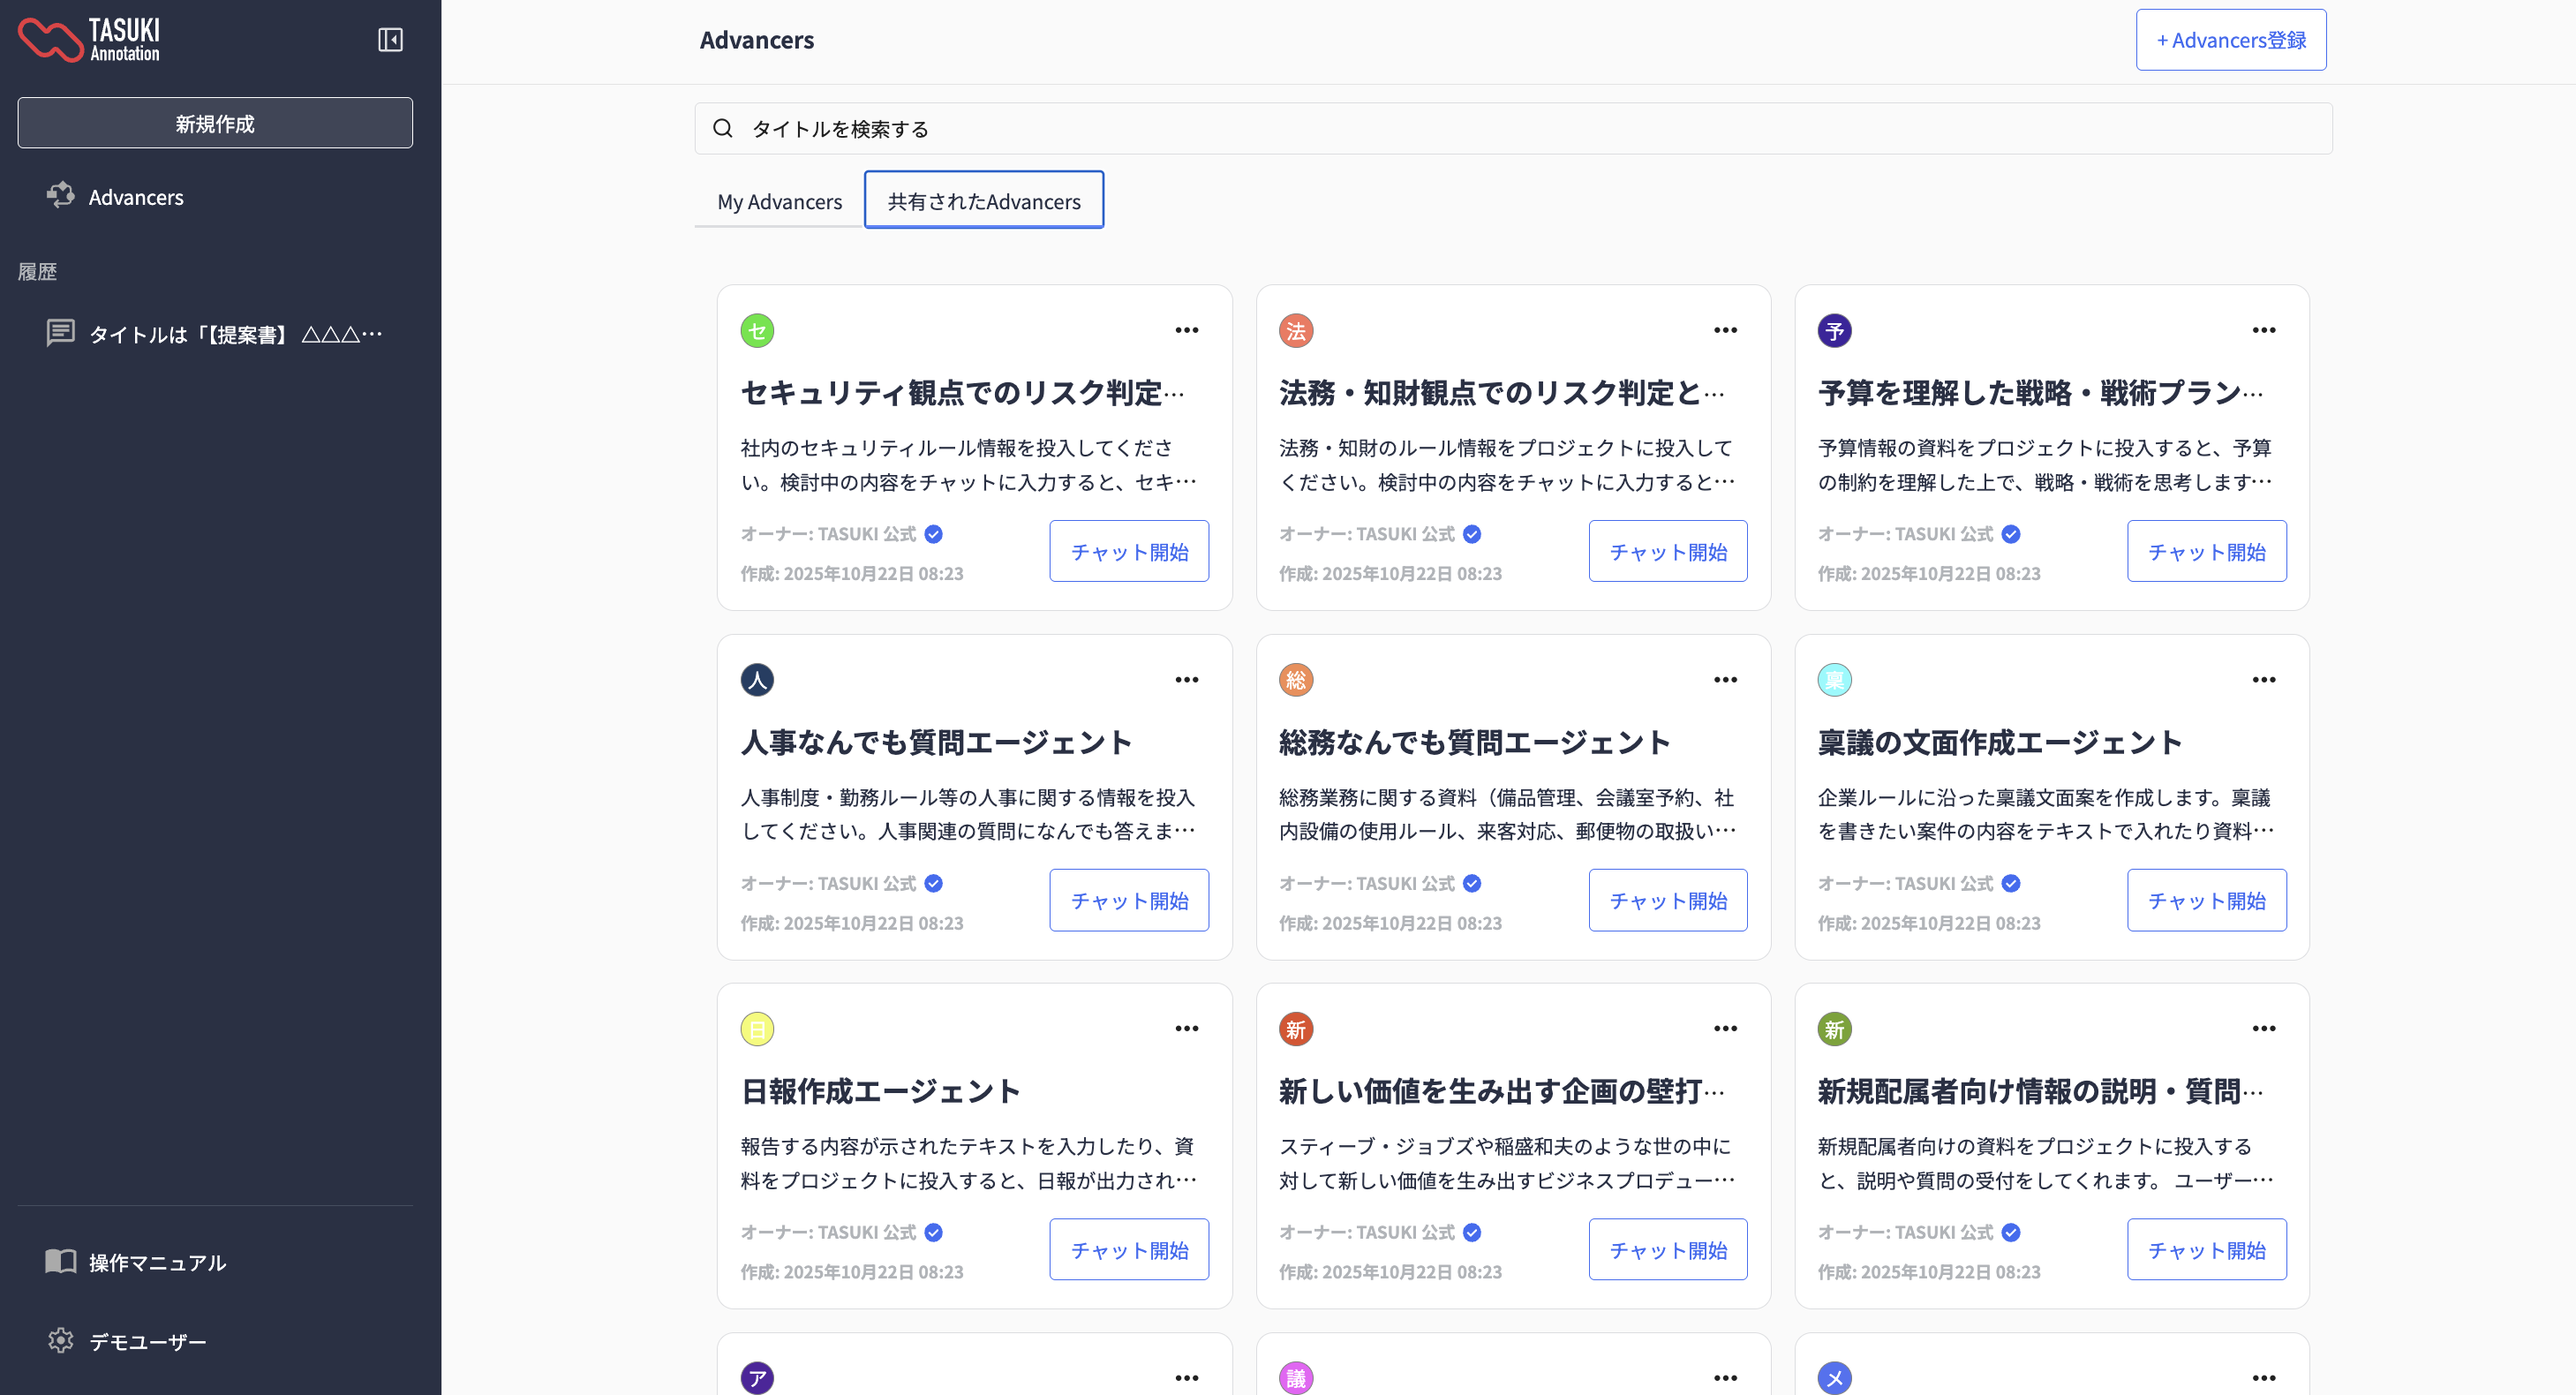Click the 新規作成 button in the sidebar
The height and width of the screenshot is (1395, 2576).
tap(215, 123)
